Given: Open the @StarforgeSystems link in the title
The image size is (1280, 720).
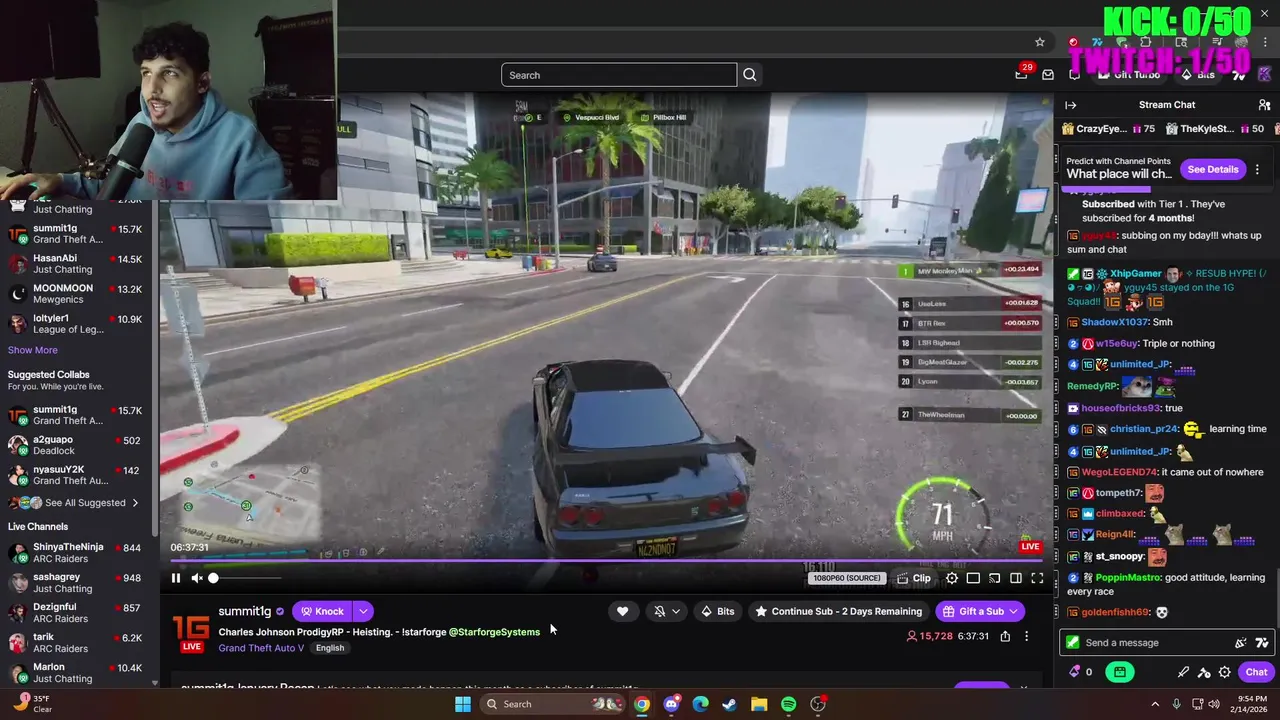Looking at the screenshot, I should (x=494, y=632).
